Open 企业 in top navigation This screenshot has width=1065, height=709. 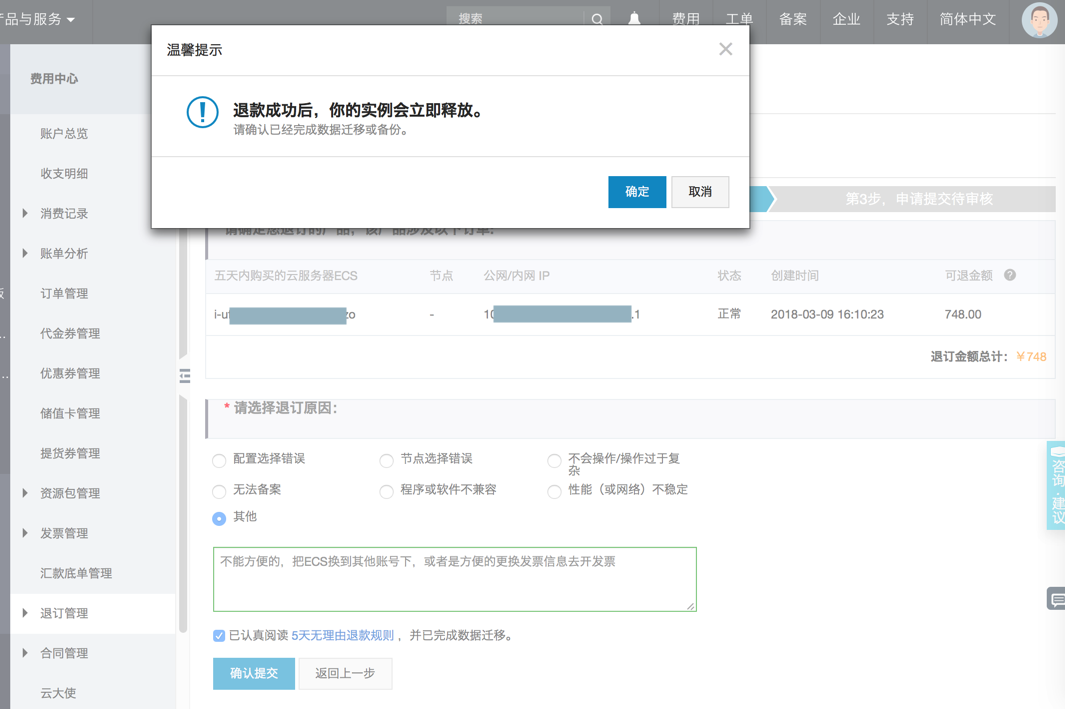pos(846,19)
